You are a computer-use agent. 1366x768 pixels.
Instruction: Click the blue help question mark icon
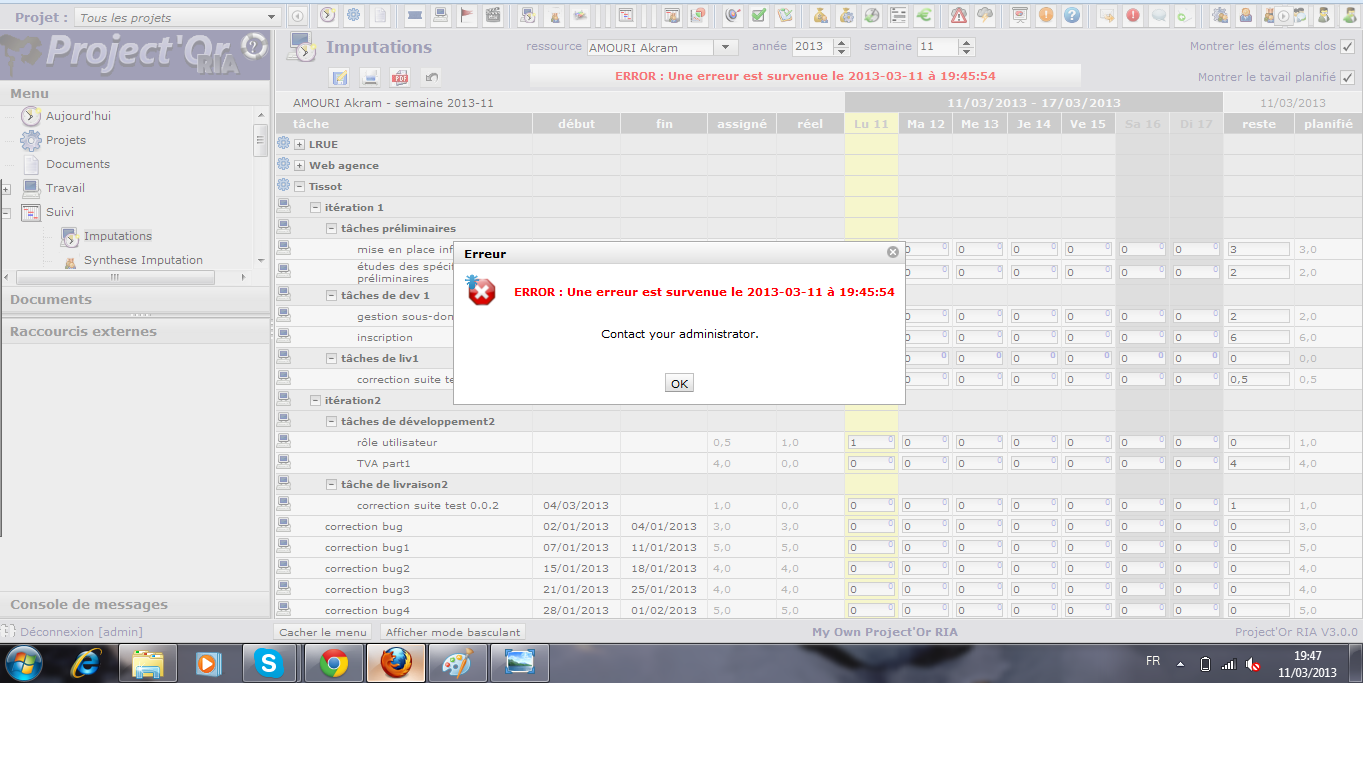point(1072,15)
